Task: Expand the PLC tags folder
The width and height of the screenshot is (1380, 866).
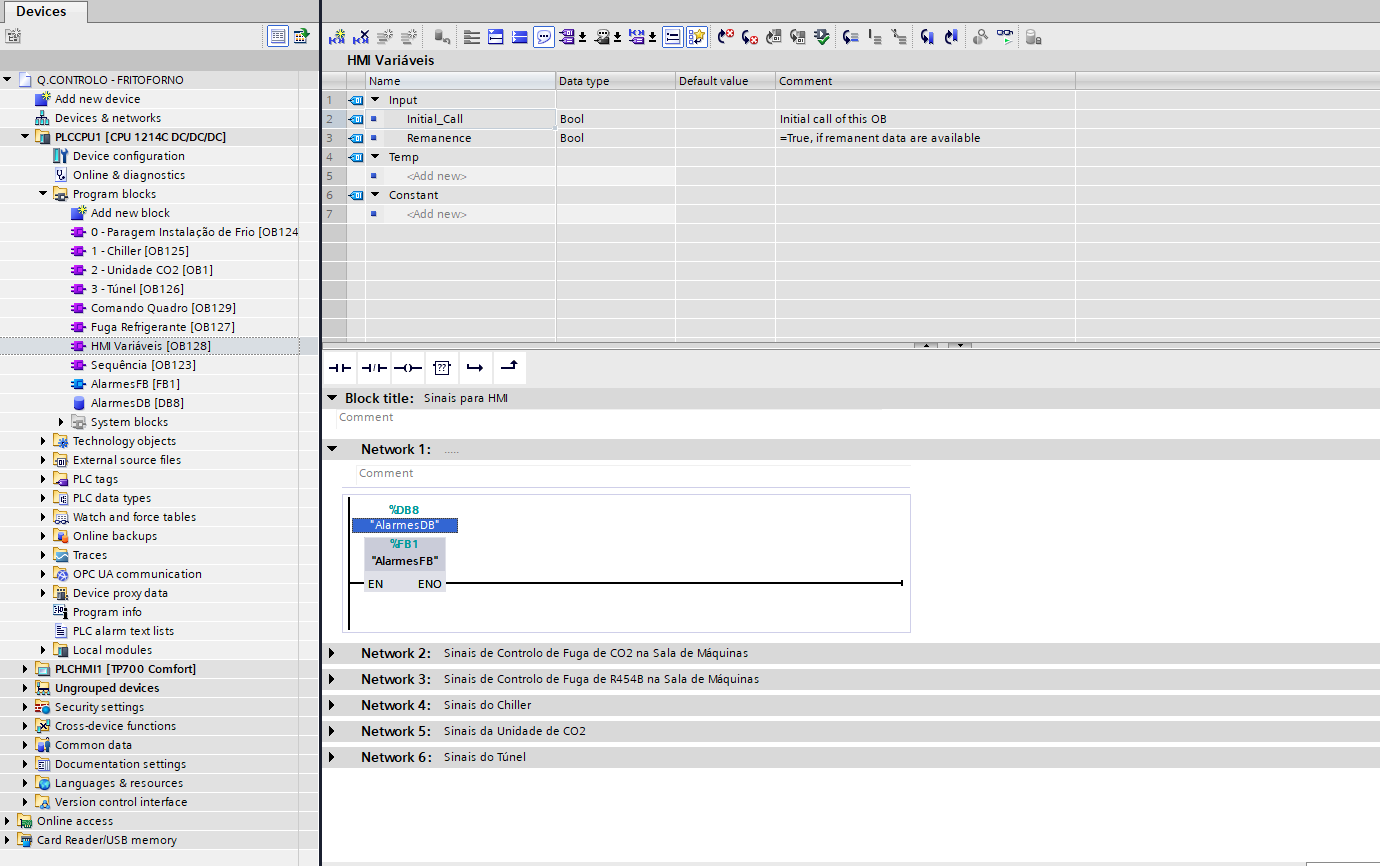Action: (x=43, y=479)
